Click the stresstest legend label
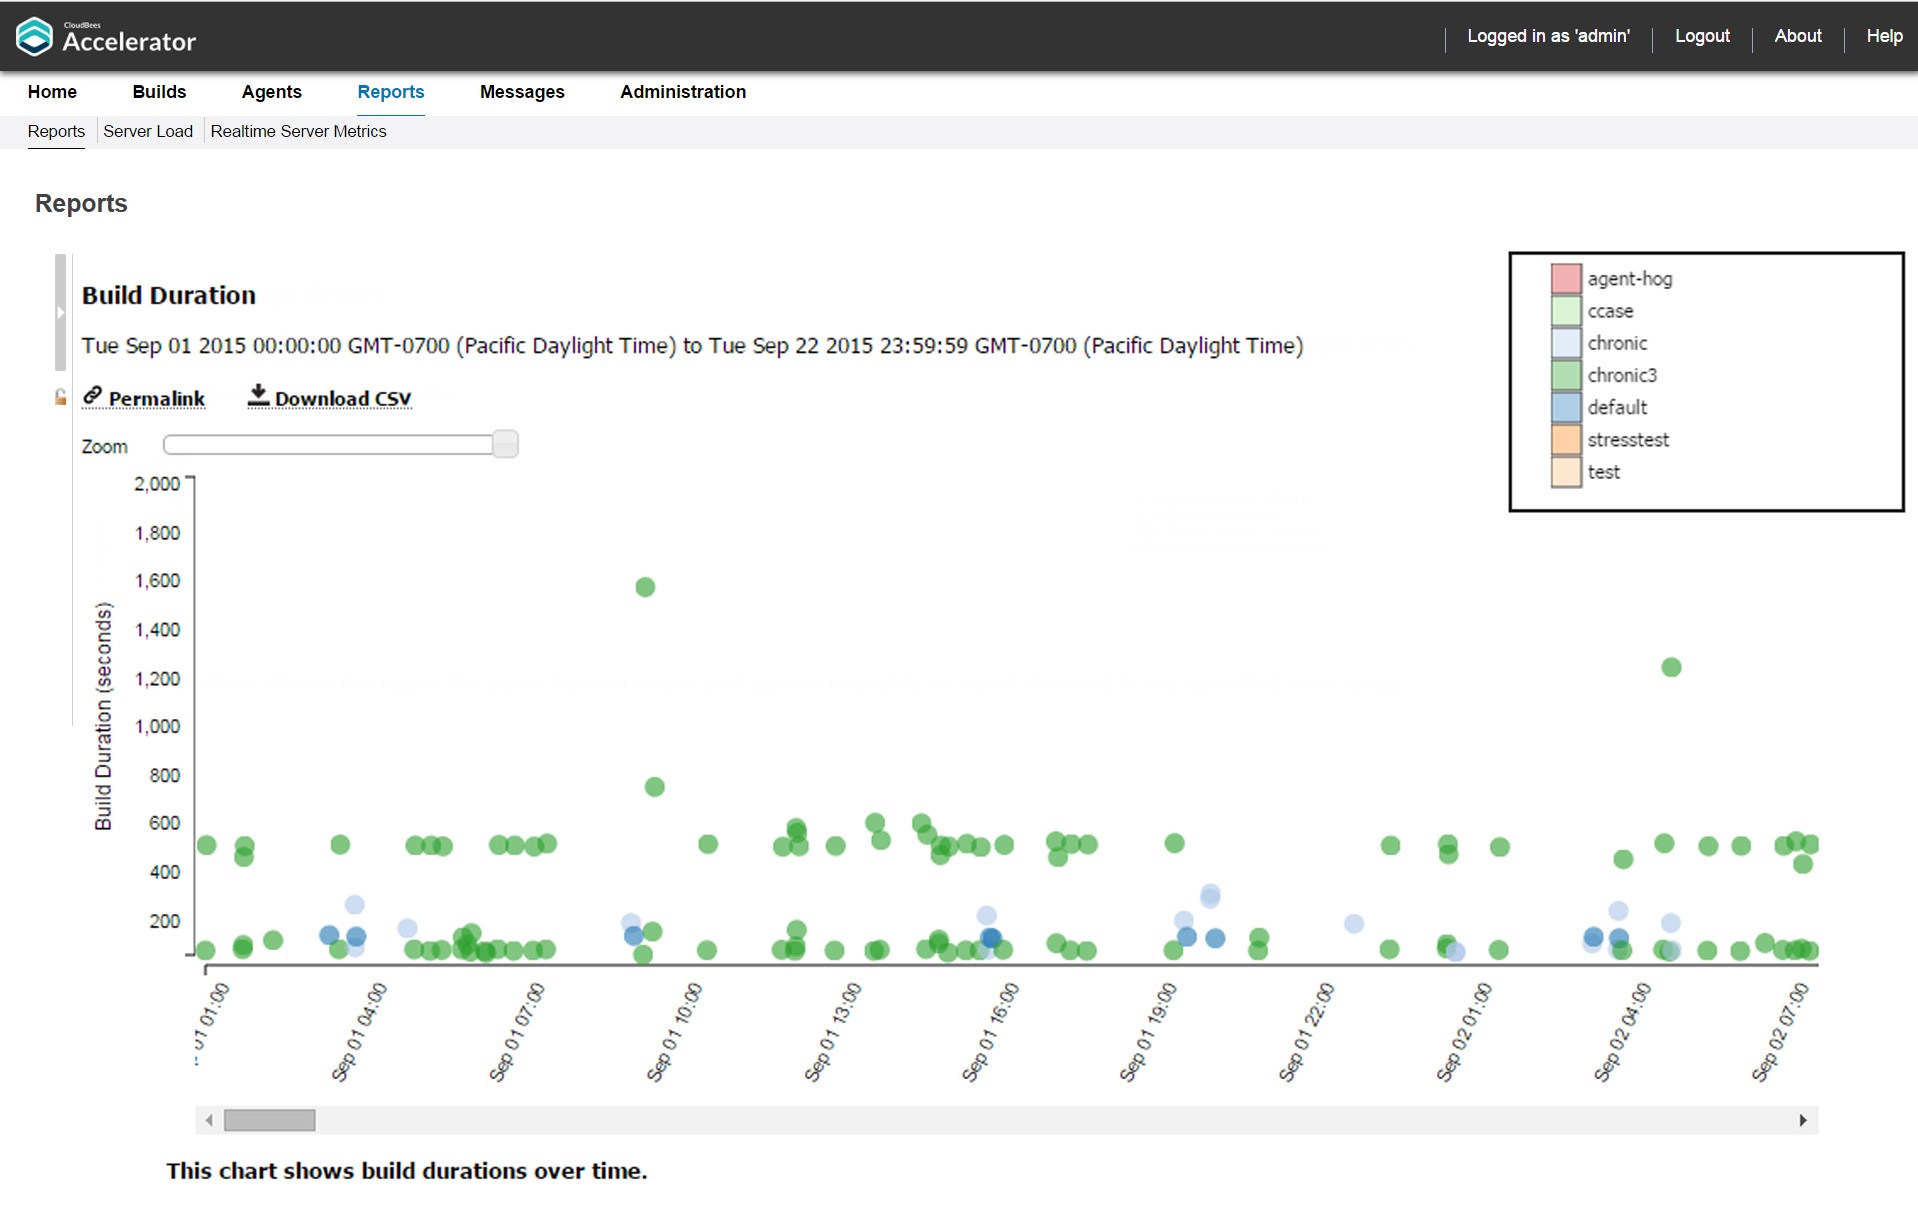Viewport: 1918px width, 1227px height. (x=1628, y=440)
